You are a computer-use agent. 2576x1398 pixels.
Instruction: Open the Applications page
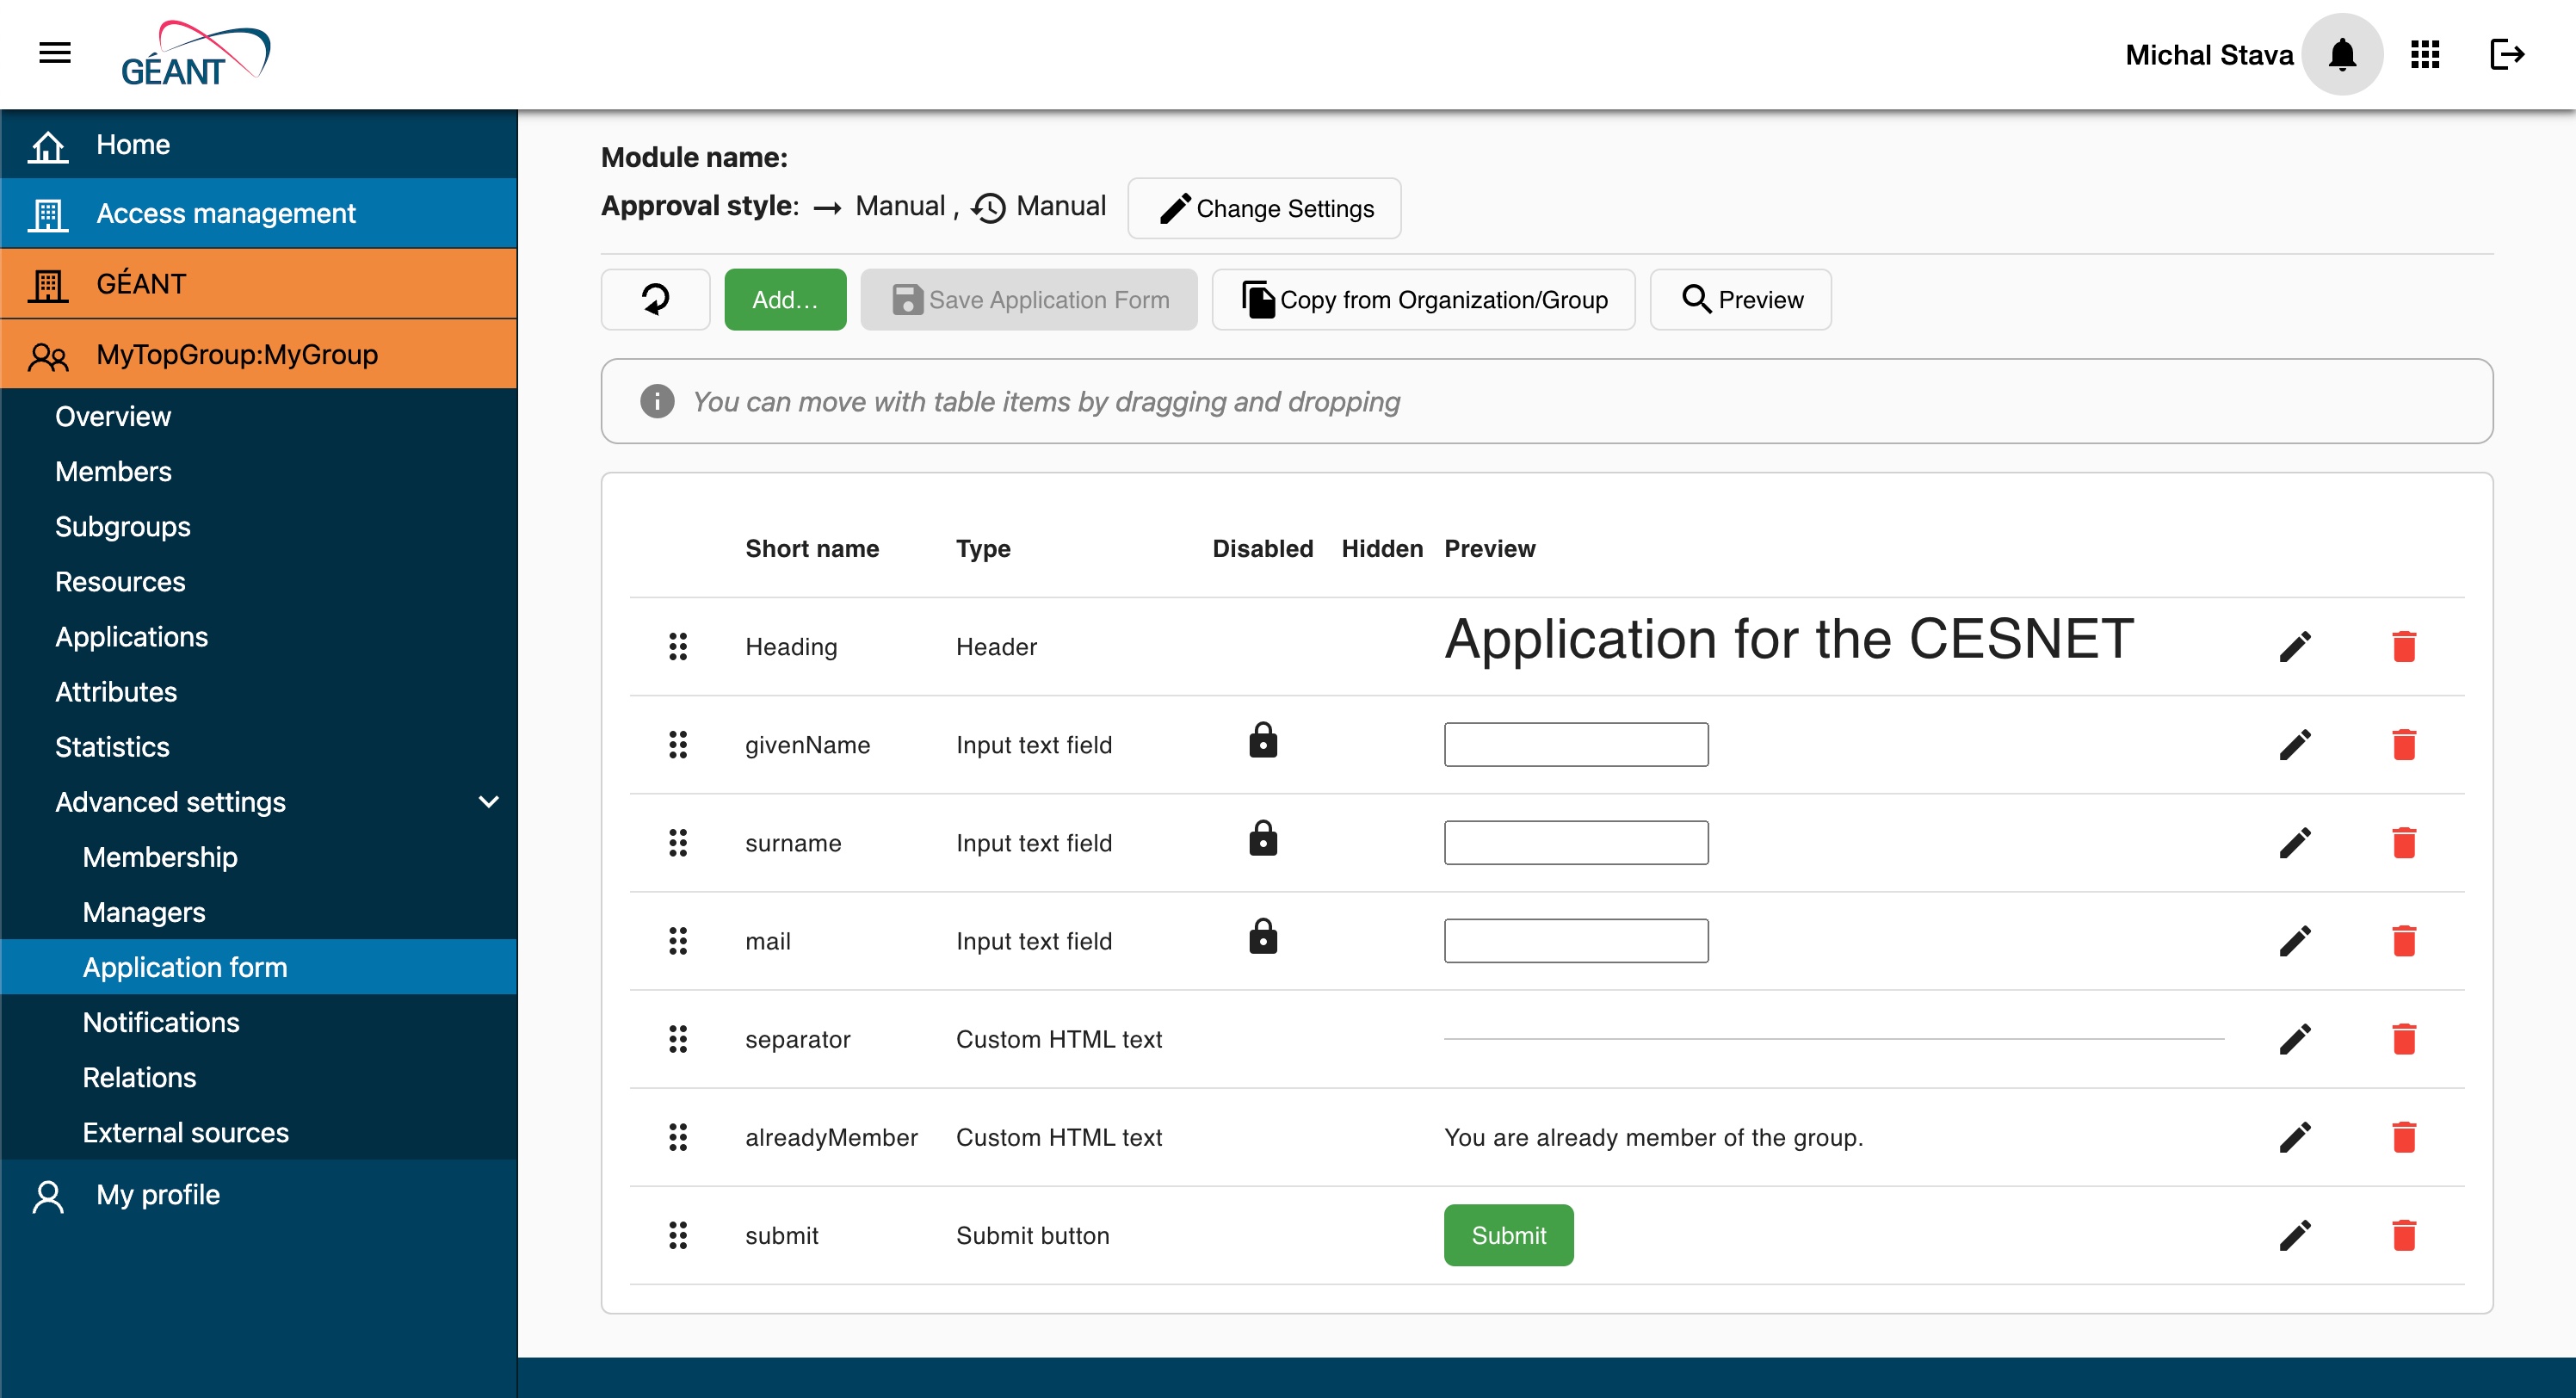(x=259, y=636)
